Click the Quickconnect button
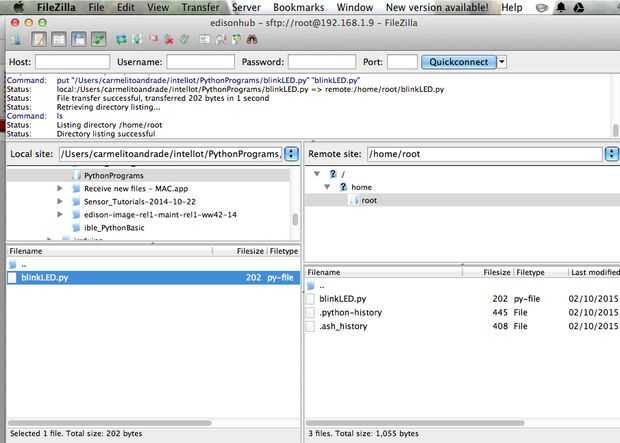This screenshot has height=443, width=620. (x=459, y=62)
